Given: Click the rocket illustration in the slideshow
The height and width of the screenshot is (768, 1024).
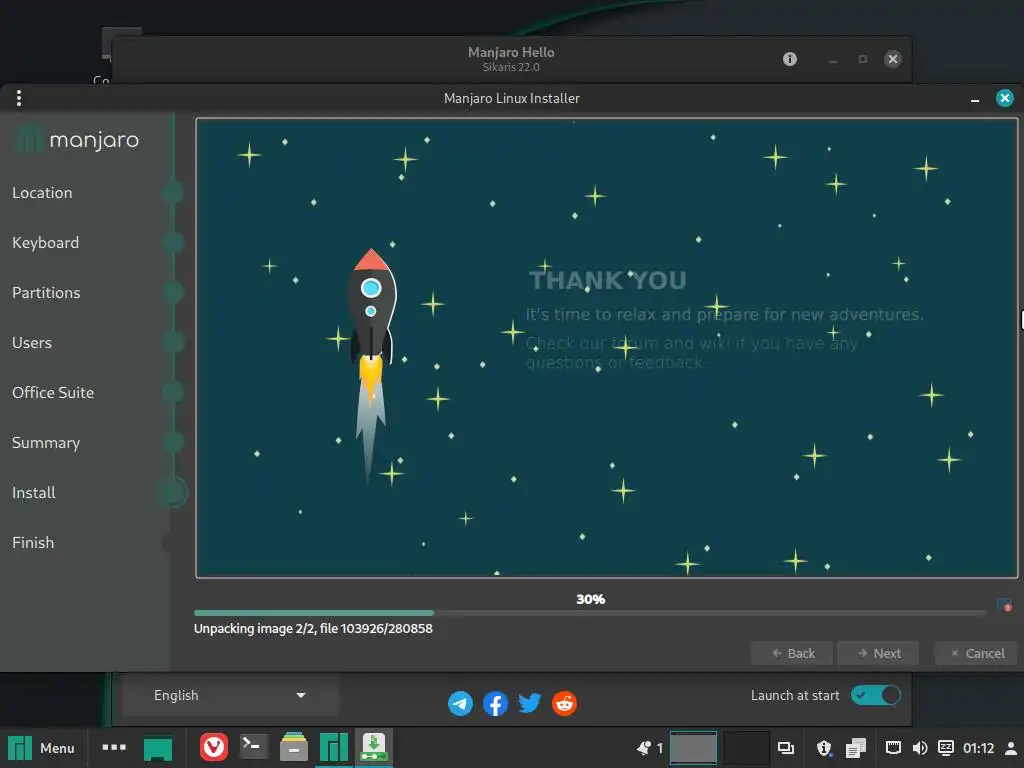Looking at the screenshot, I should click(x=371, y=366).
